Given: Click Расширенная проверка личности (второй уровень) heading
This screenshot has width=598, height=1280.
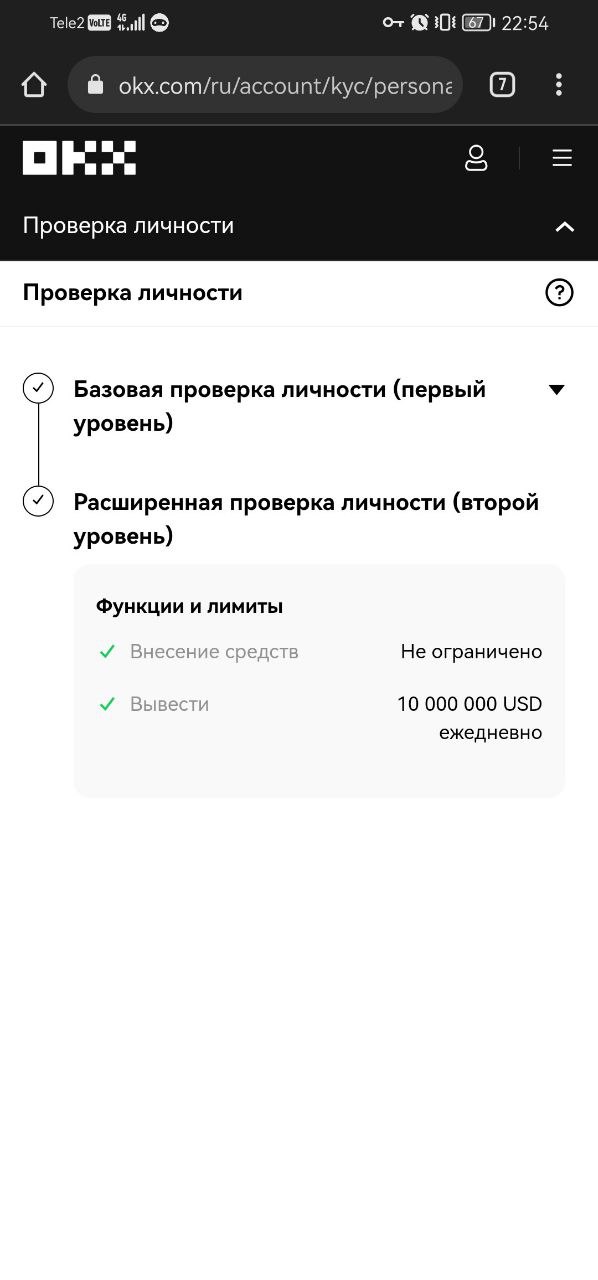Looking at the screenshot, I should pyautogui.click(x=306, y=519).
